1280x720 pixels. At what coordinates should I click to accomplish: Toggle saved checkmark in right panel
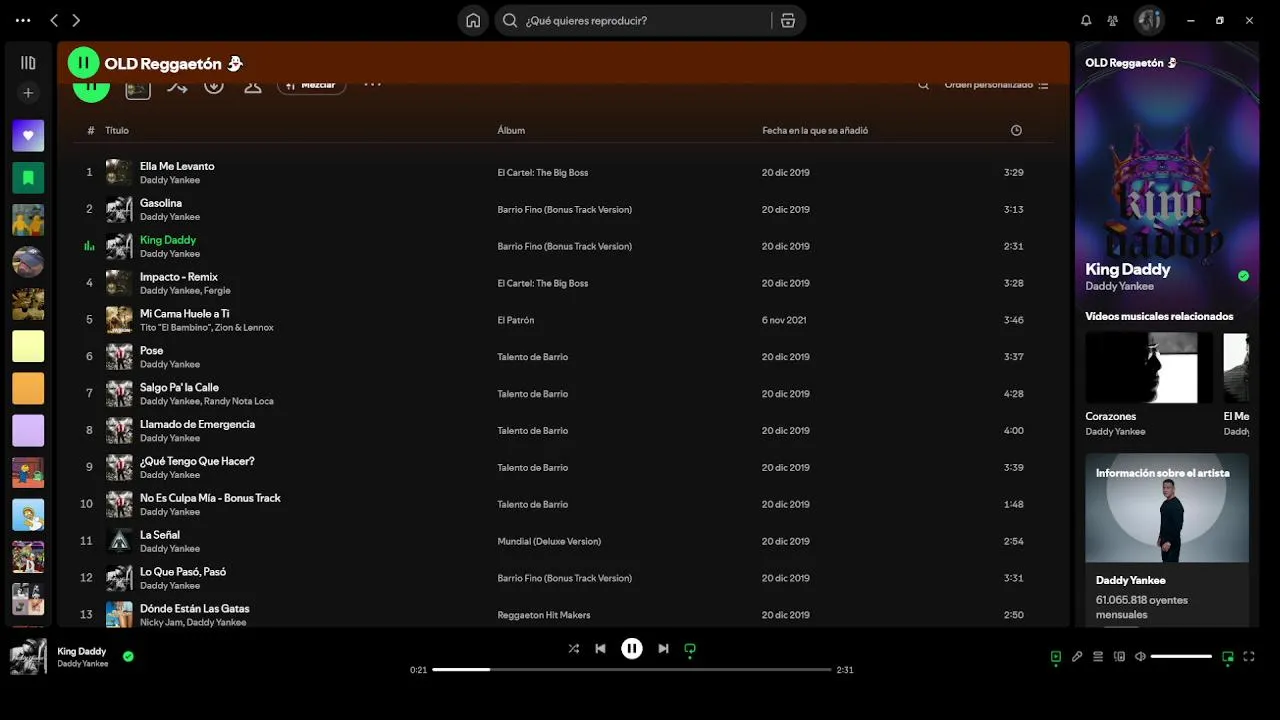click(x=1243, y=276)
